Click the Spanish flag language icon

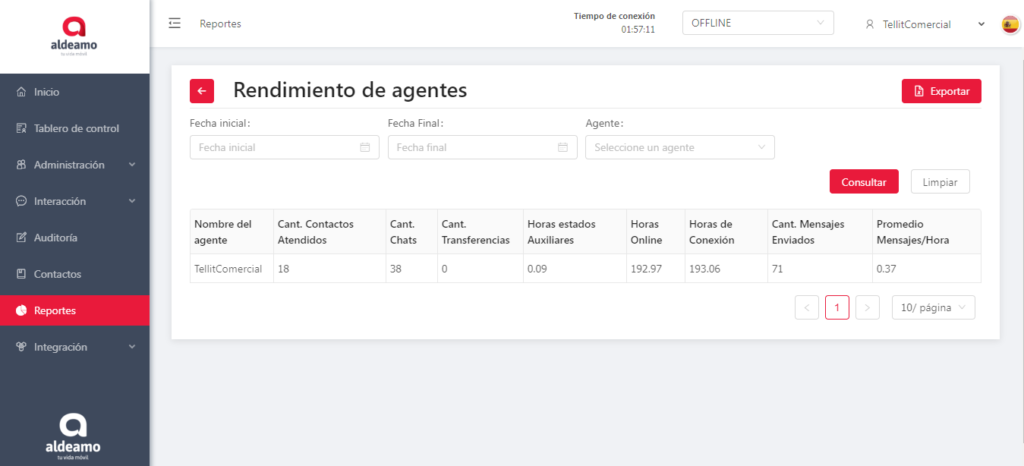1010,24
